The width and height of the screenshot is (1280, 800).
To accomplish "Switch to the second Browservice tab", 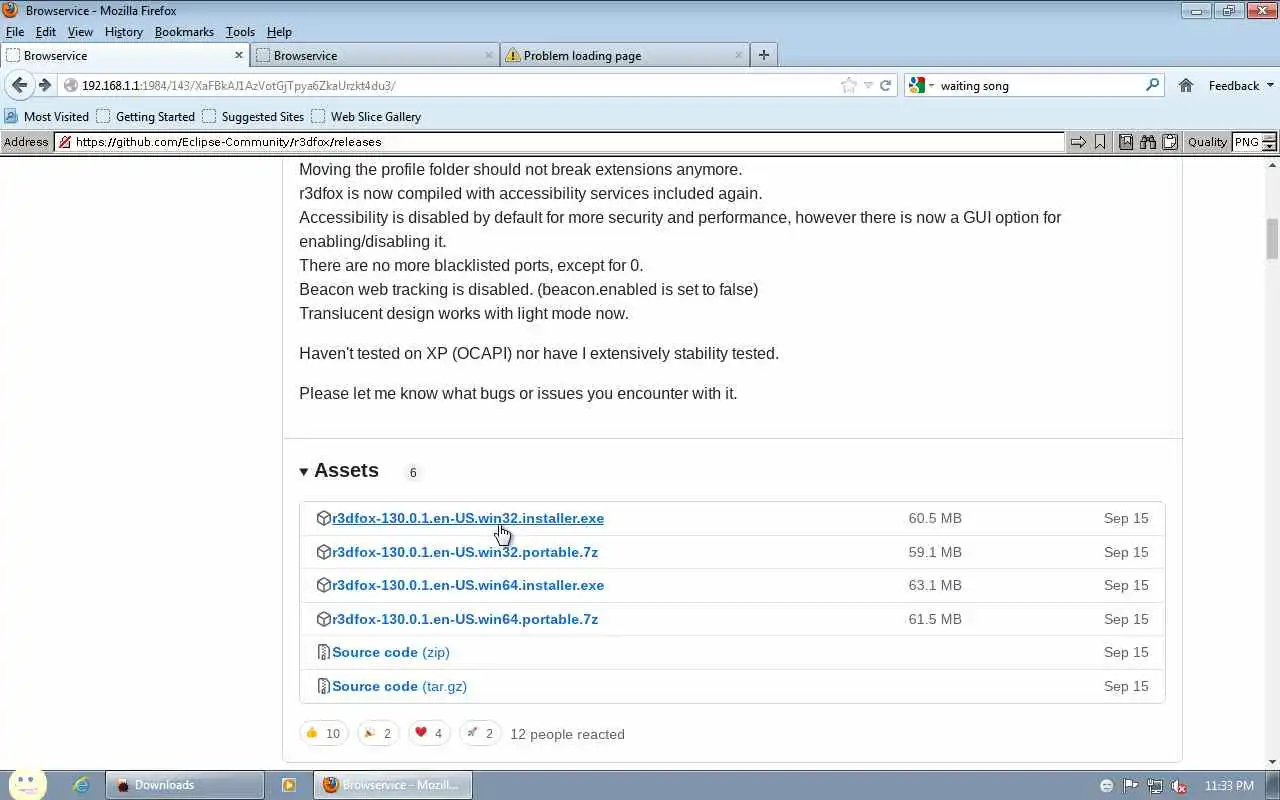I will pyautogui.click(x=374, y=55).
